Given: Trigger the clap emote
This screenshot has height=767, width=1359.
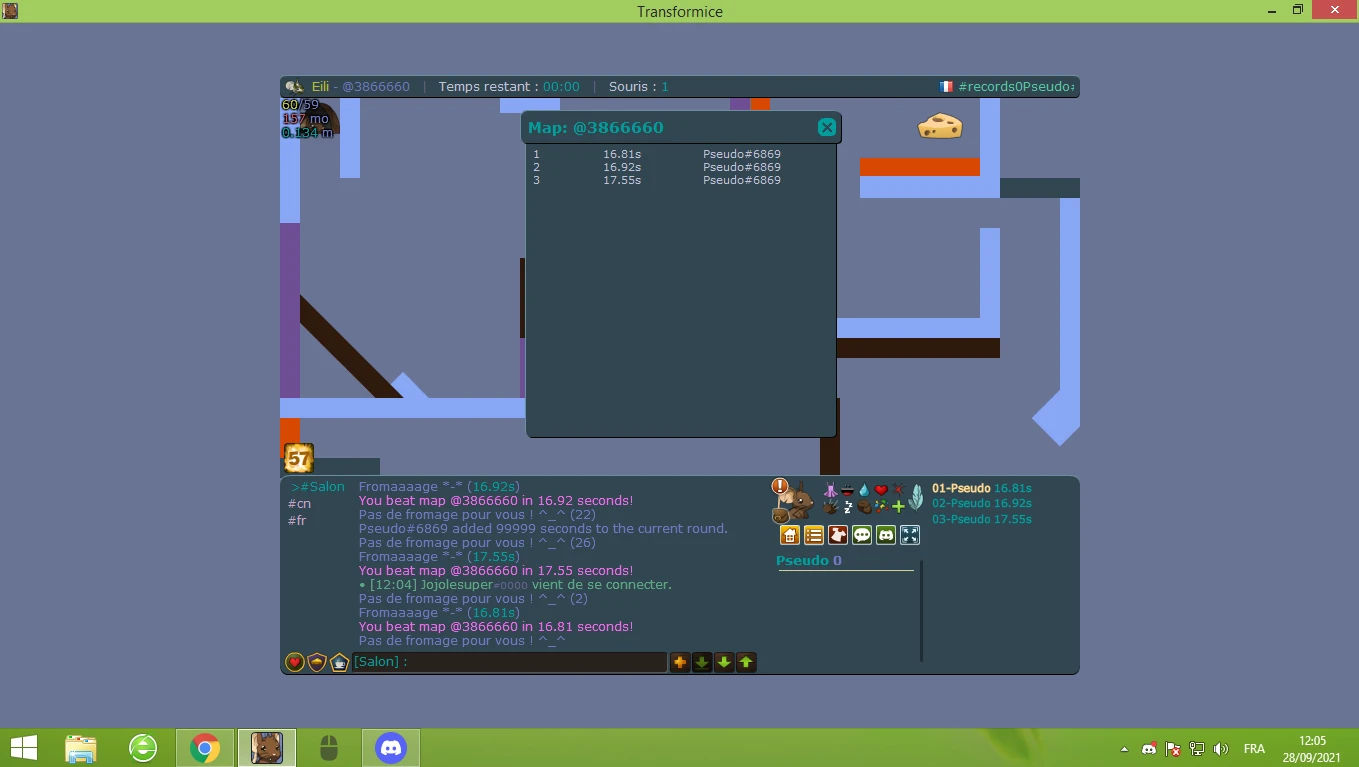Looking at the screenshot, I should coord(830,507).
